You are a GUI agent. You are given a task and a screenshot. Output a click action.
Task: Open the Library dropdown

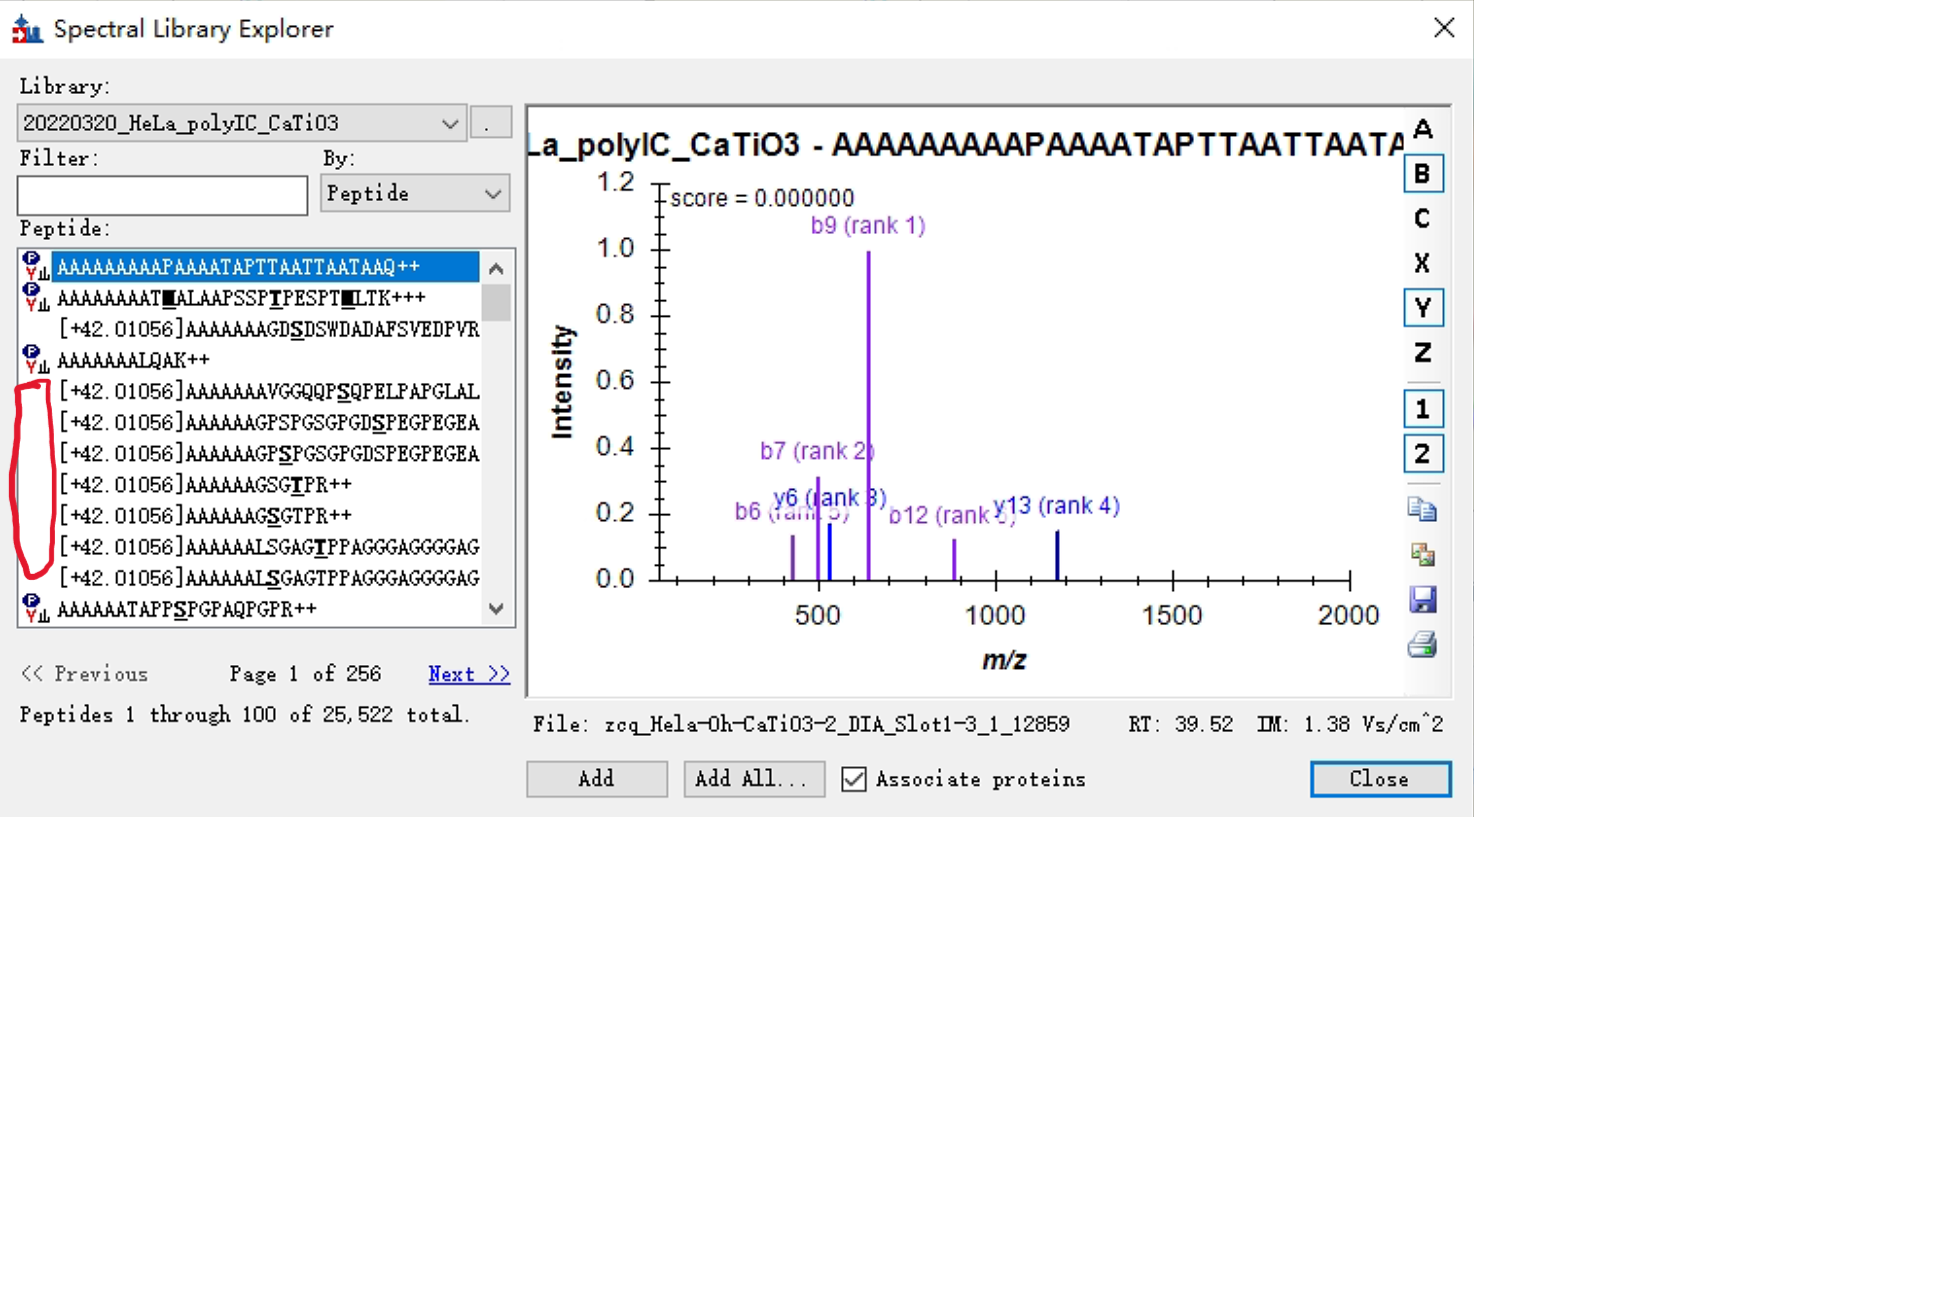pos(449,123)
